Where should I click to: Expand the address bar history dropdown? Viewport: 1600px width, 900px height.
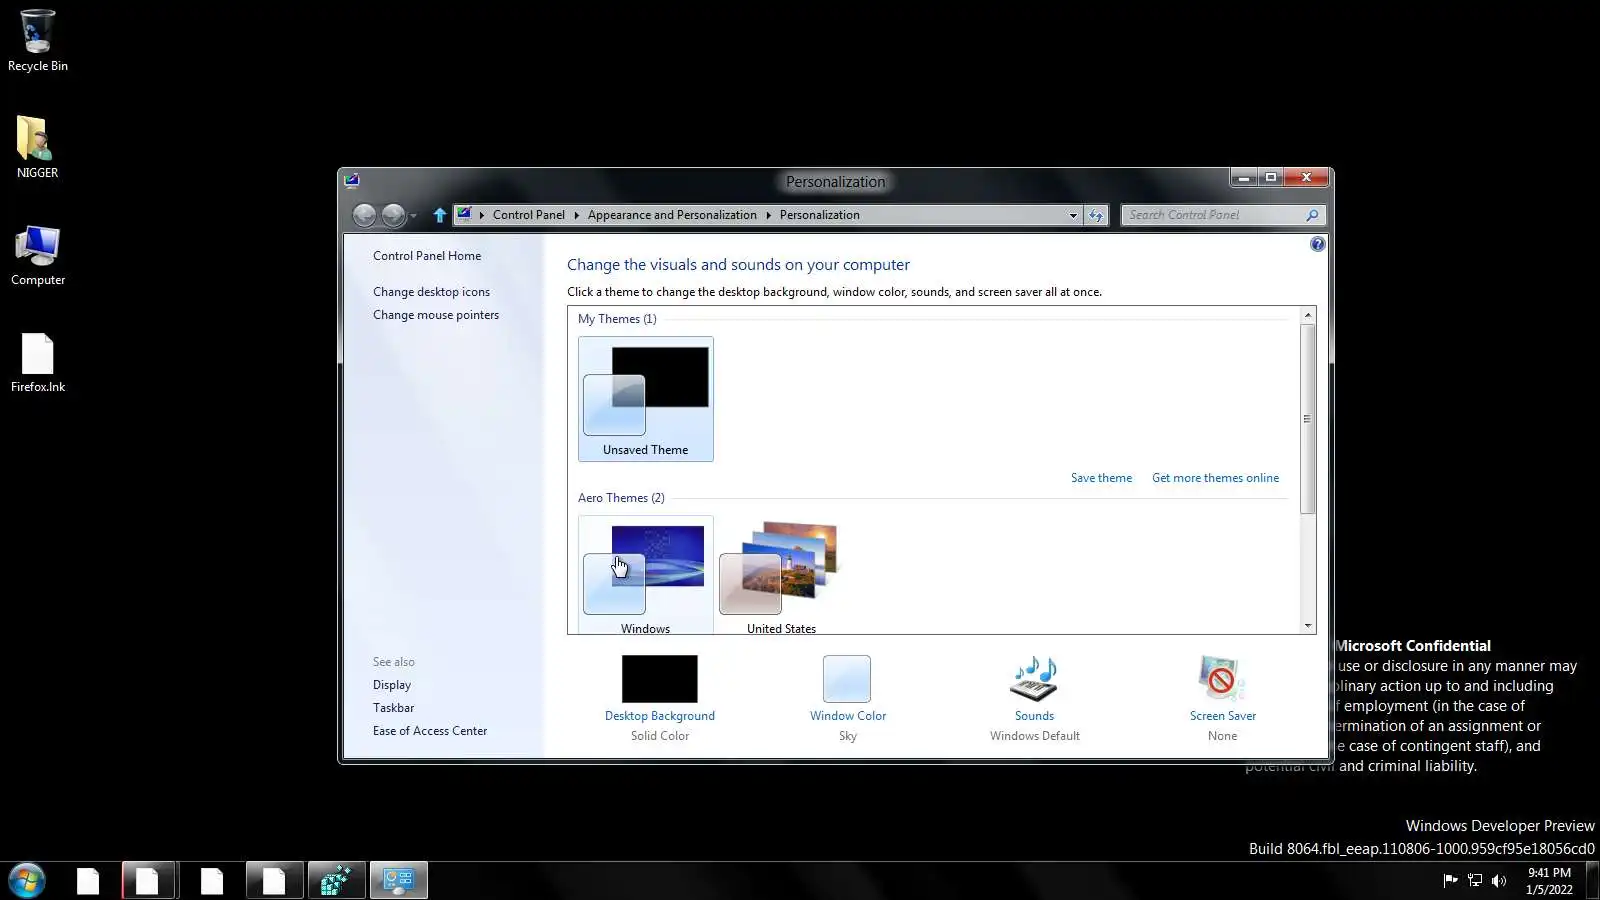1073,215
